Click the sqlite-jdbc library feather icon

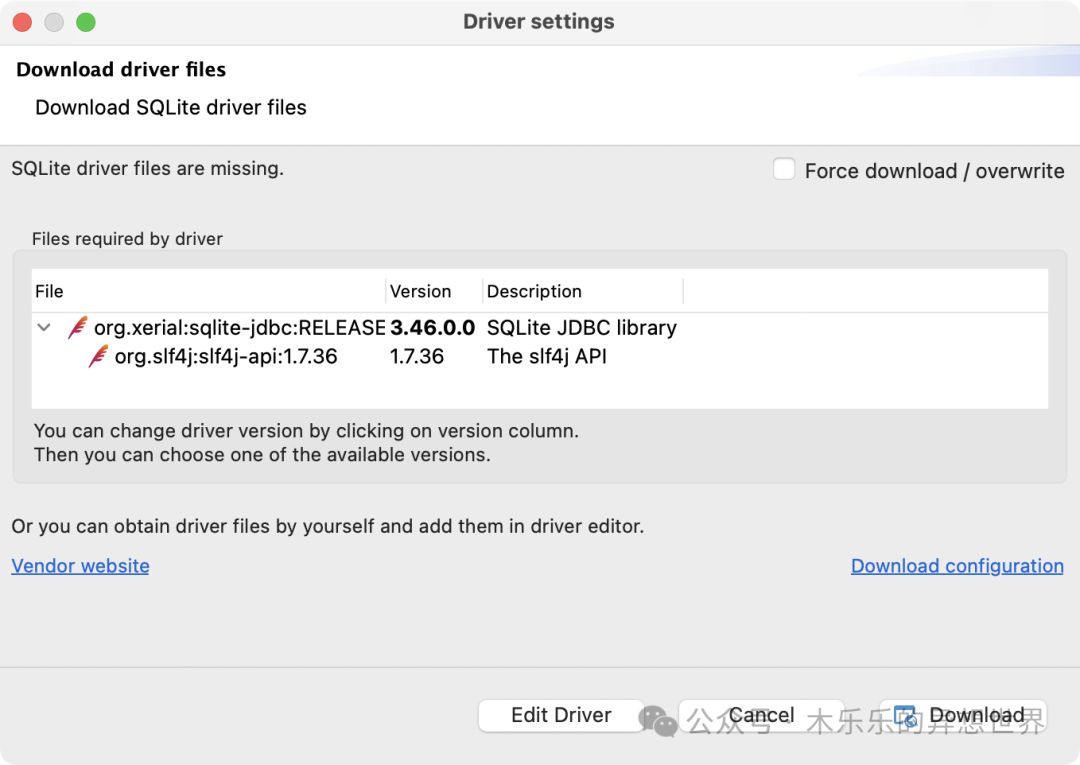78,327
